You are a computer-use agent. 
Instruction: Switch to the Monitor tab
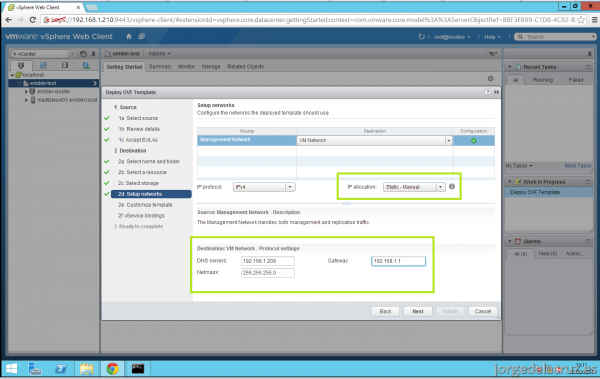click(x=186, y=67)
